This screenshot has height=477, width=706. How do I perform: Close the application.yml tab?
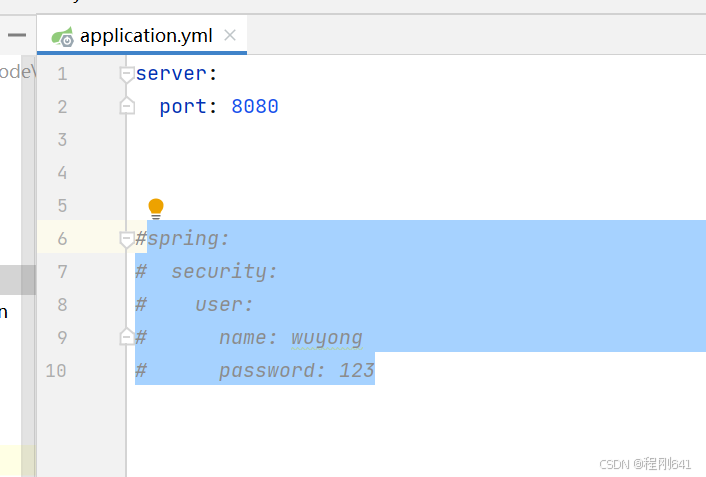[x=230, y=35]
